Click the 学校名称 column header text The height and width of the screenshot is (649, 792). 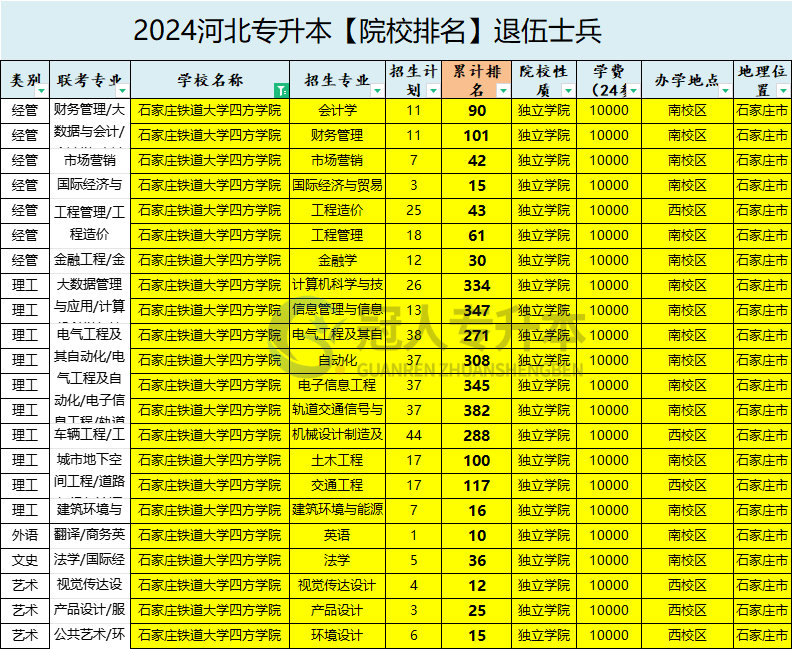(x=210, y=80)
